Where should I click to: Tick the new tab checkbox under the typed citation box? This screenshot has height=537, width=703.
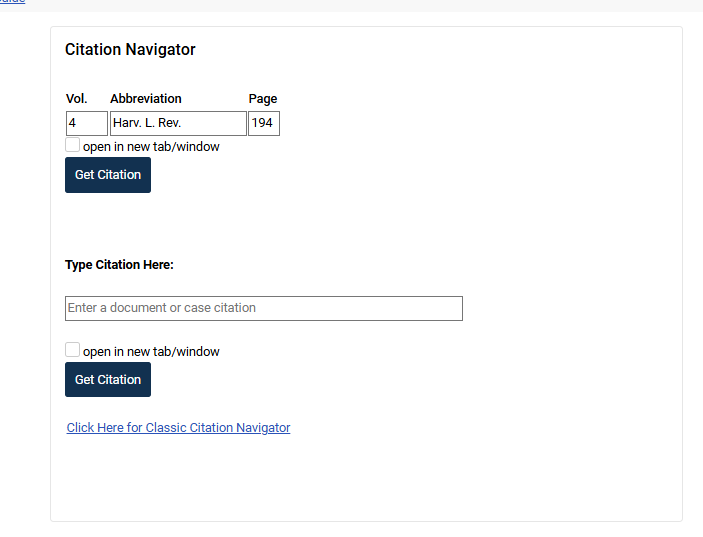click(72, 350)
